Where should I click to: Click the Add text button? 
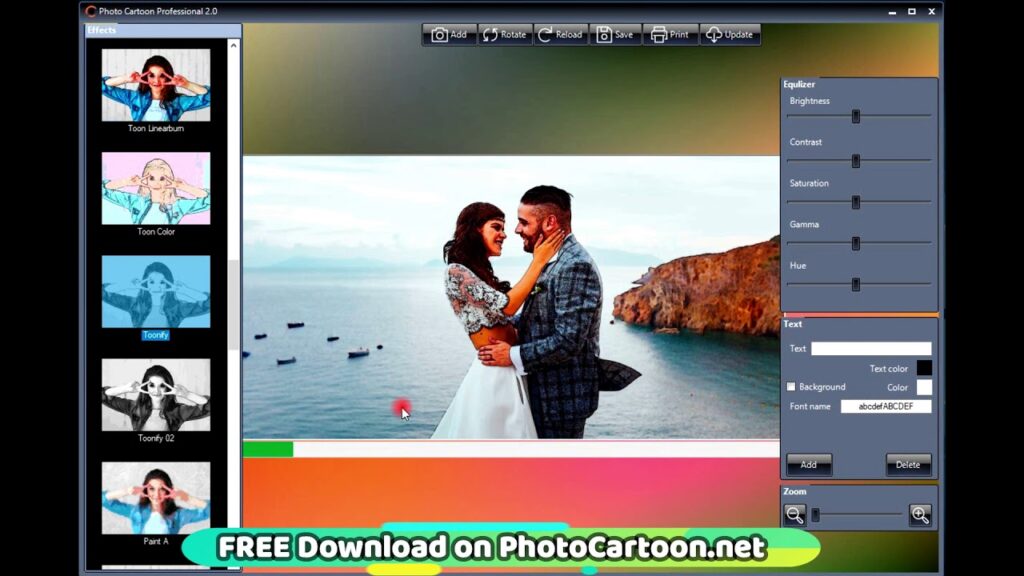[808, 464]
